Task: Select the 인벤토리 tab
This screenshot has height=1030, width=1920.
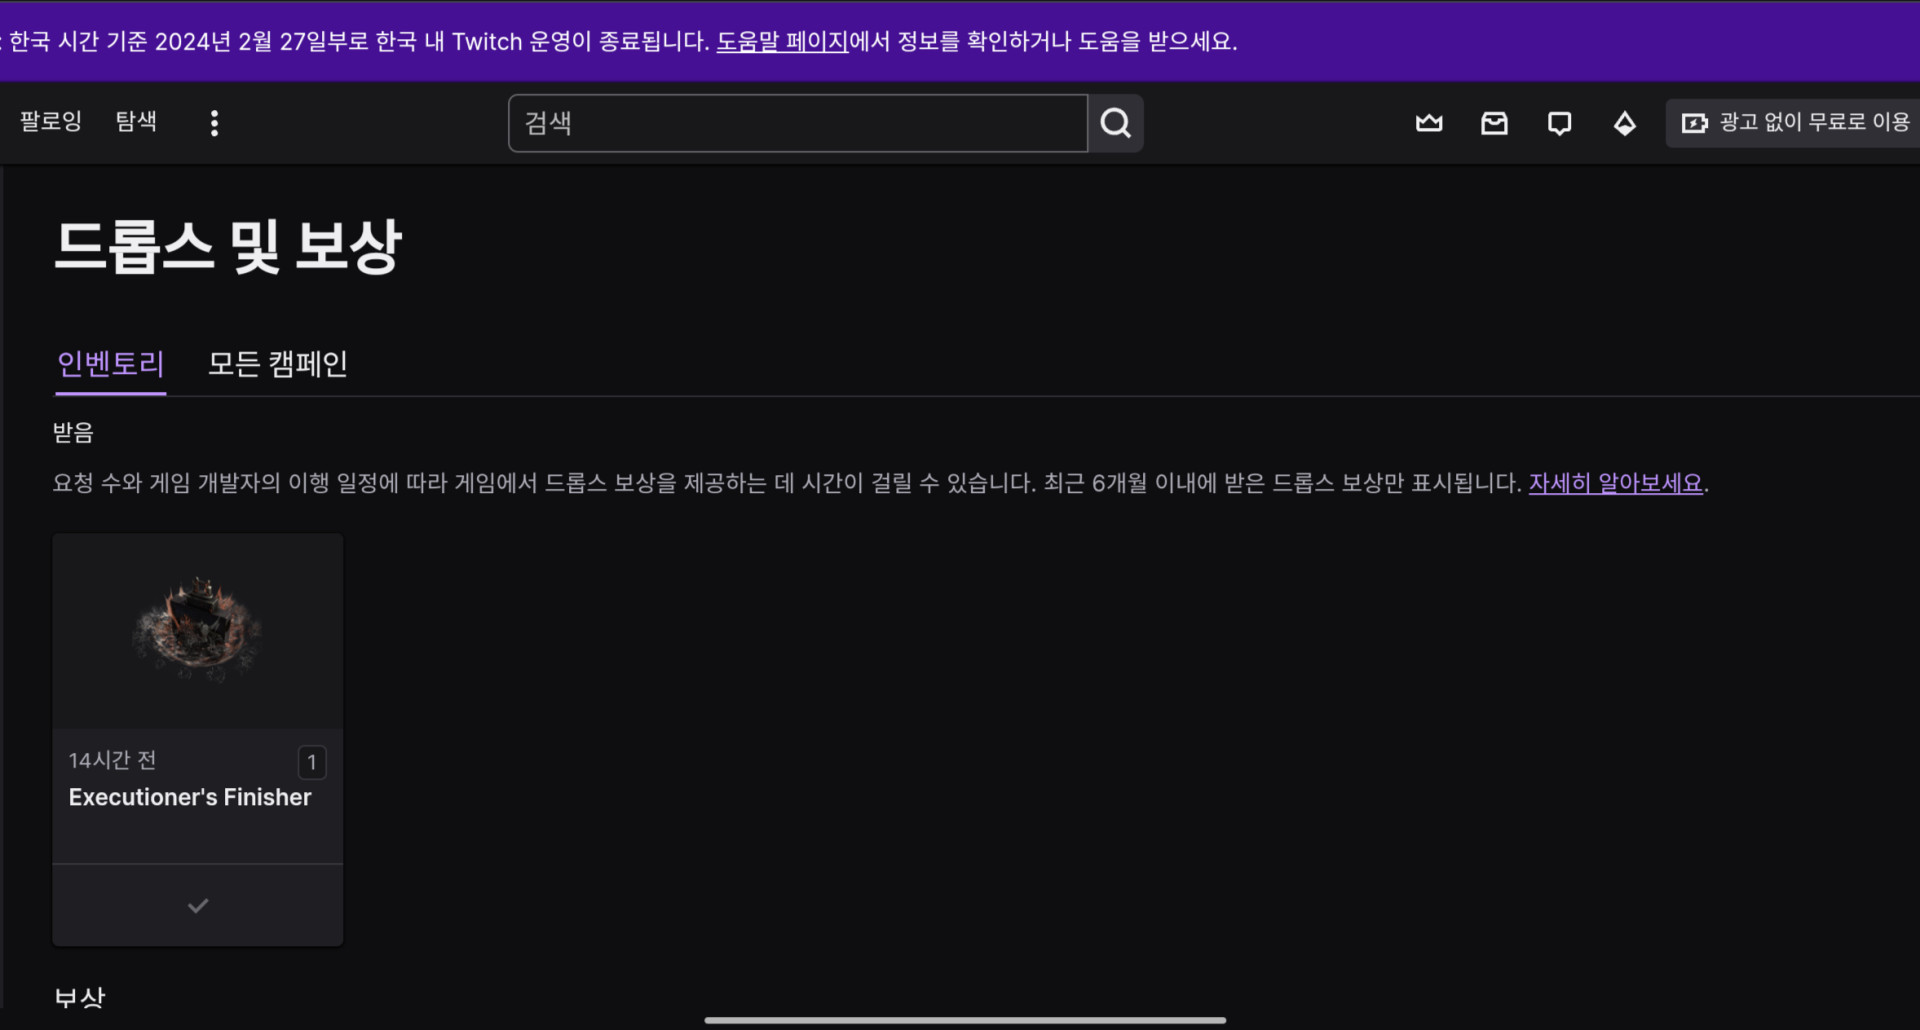Action: (110, 364)
